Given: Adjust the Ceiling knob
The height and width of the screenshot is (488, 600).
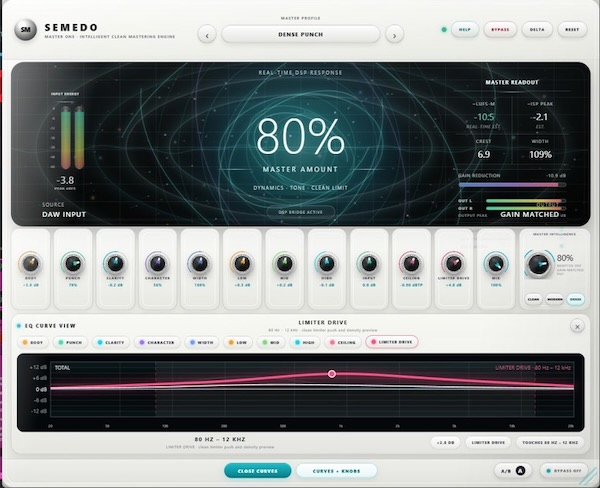Looking at the screenshot, I should tap(411, 263).
